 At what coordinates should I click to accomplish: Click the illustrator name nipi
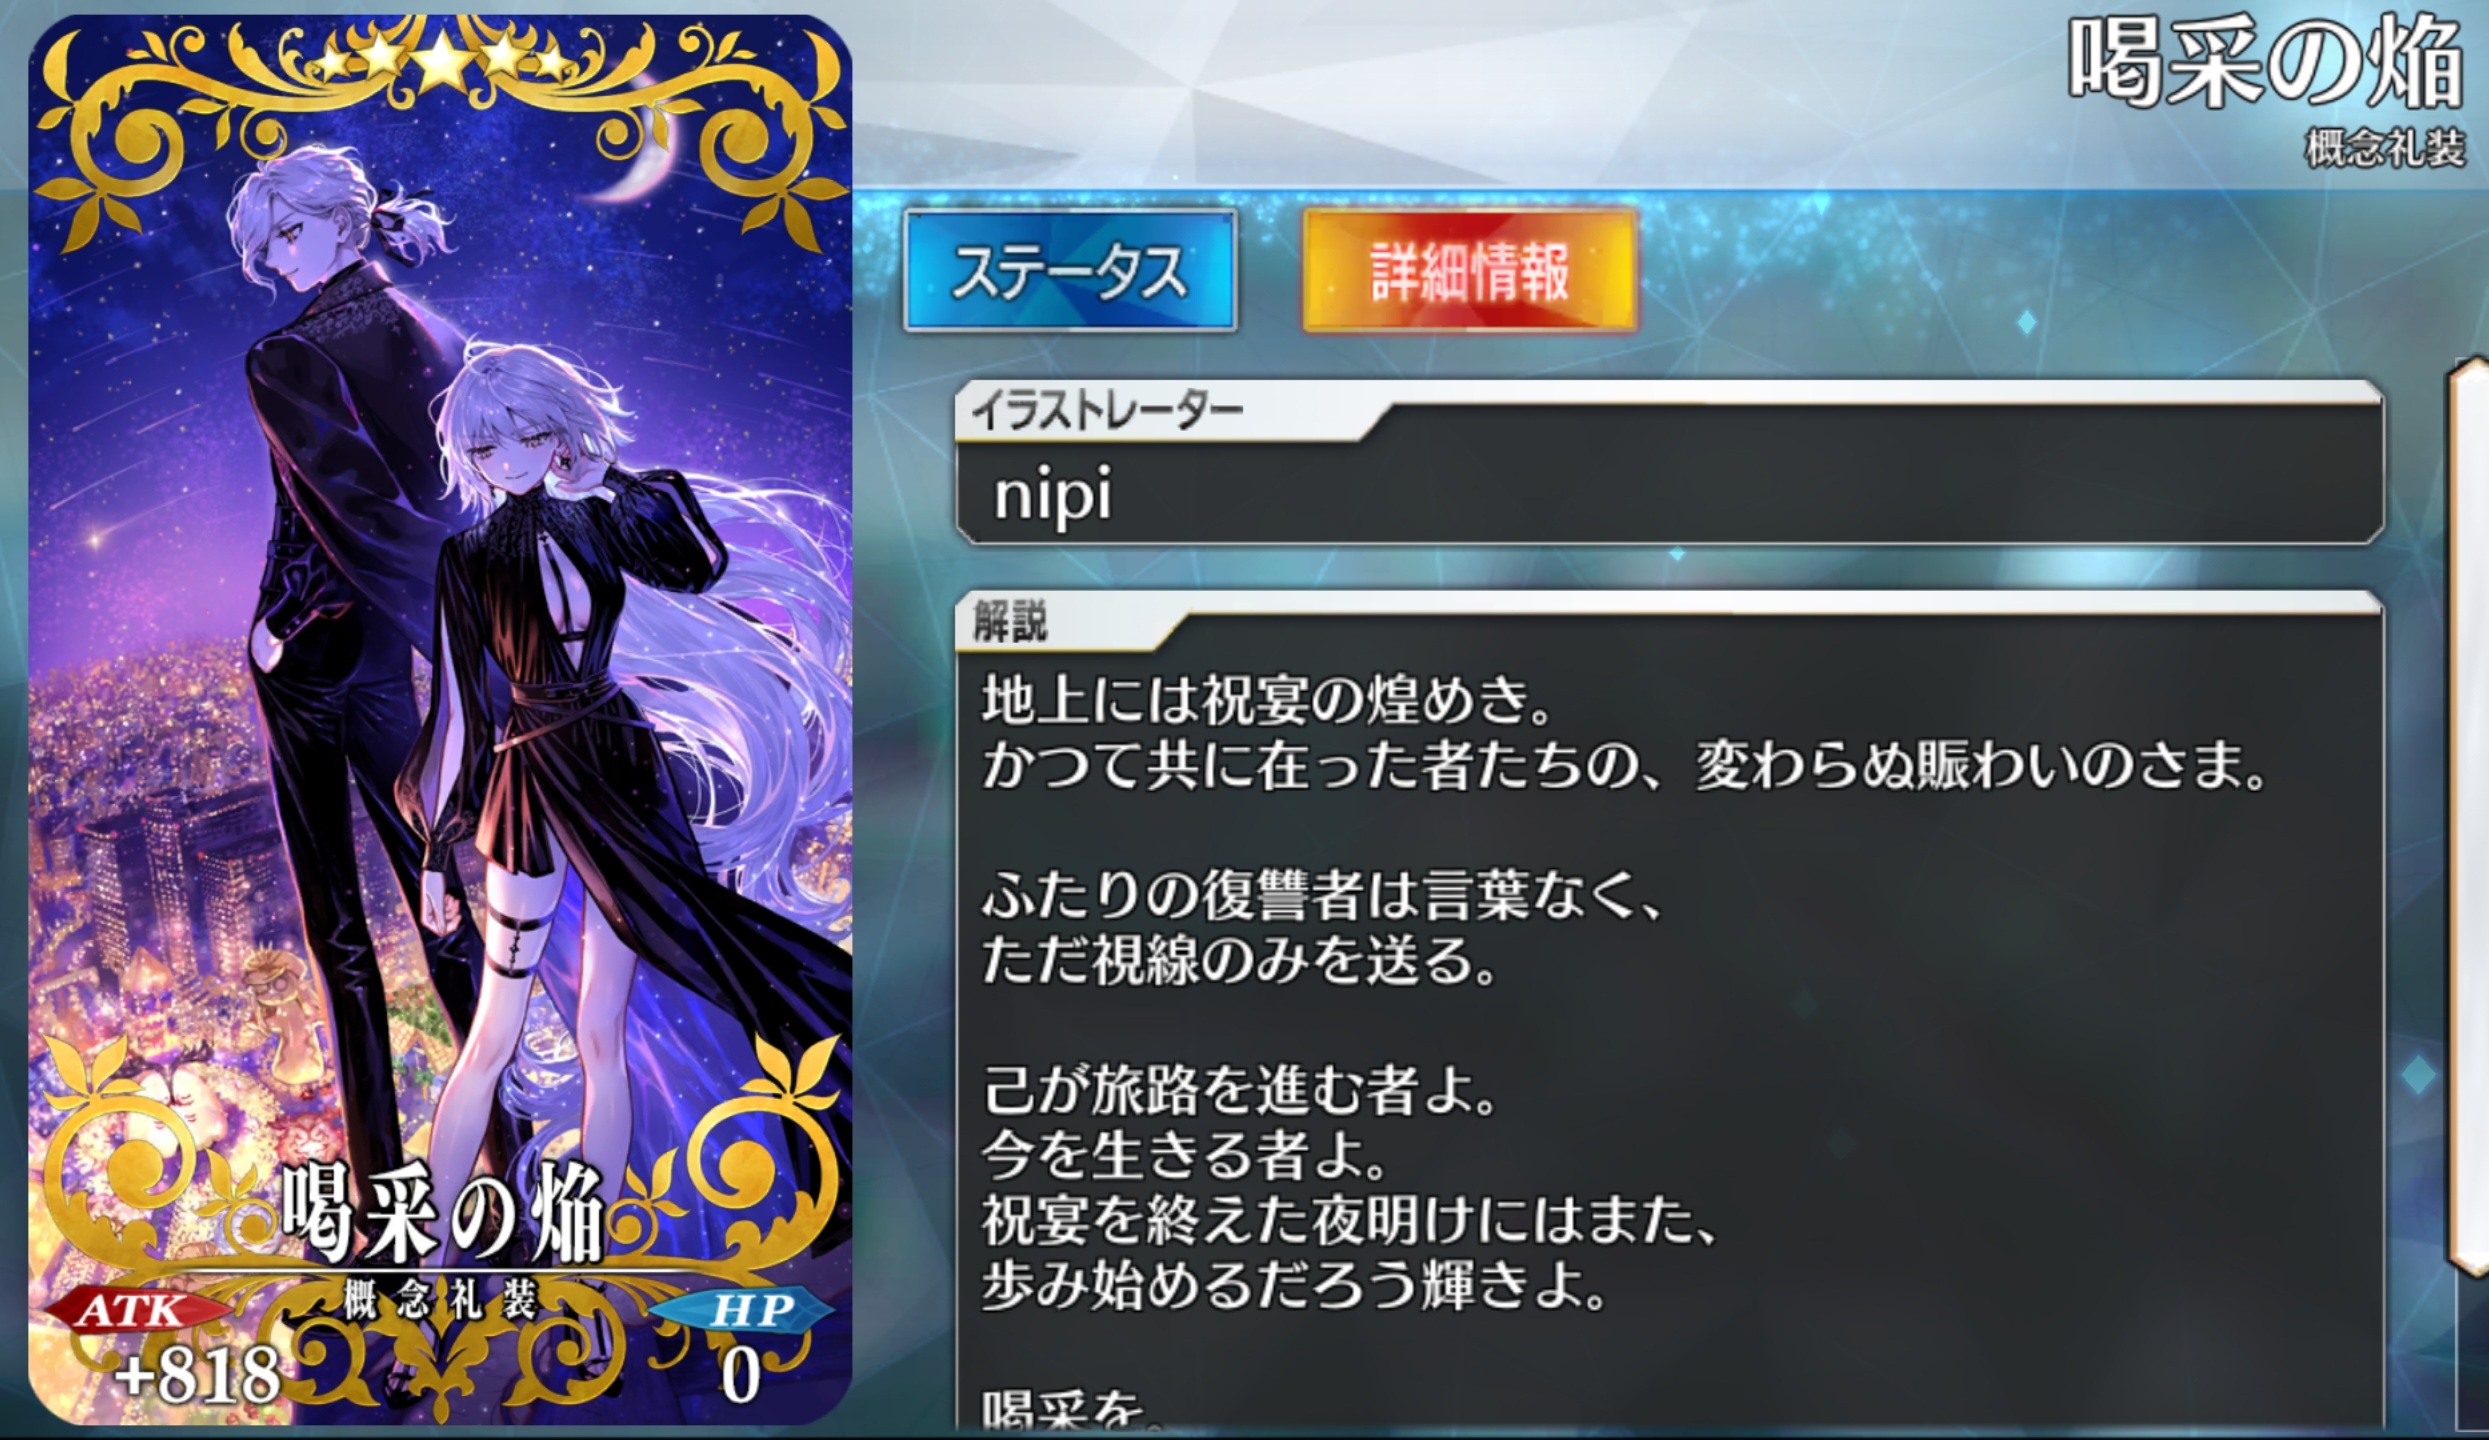(x=1052, y=494)
